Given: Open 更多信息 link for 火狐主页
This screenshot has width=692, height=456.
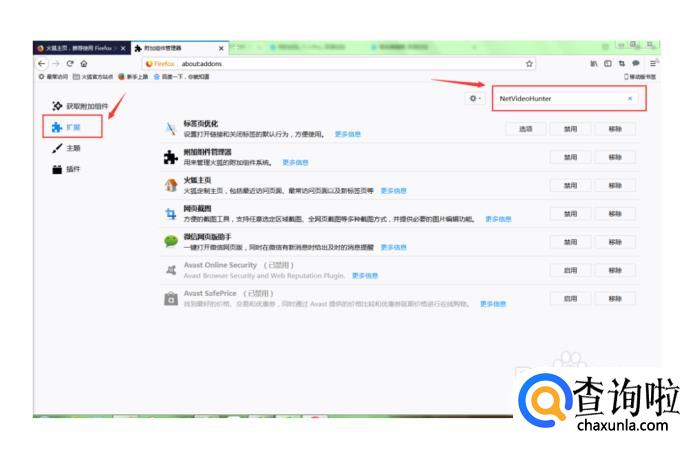Looking at the screenshot, I should (x=394, y=191).
